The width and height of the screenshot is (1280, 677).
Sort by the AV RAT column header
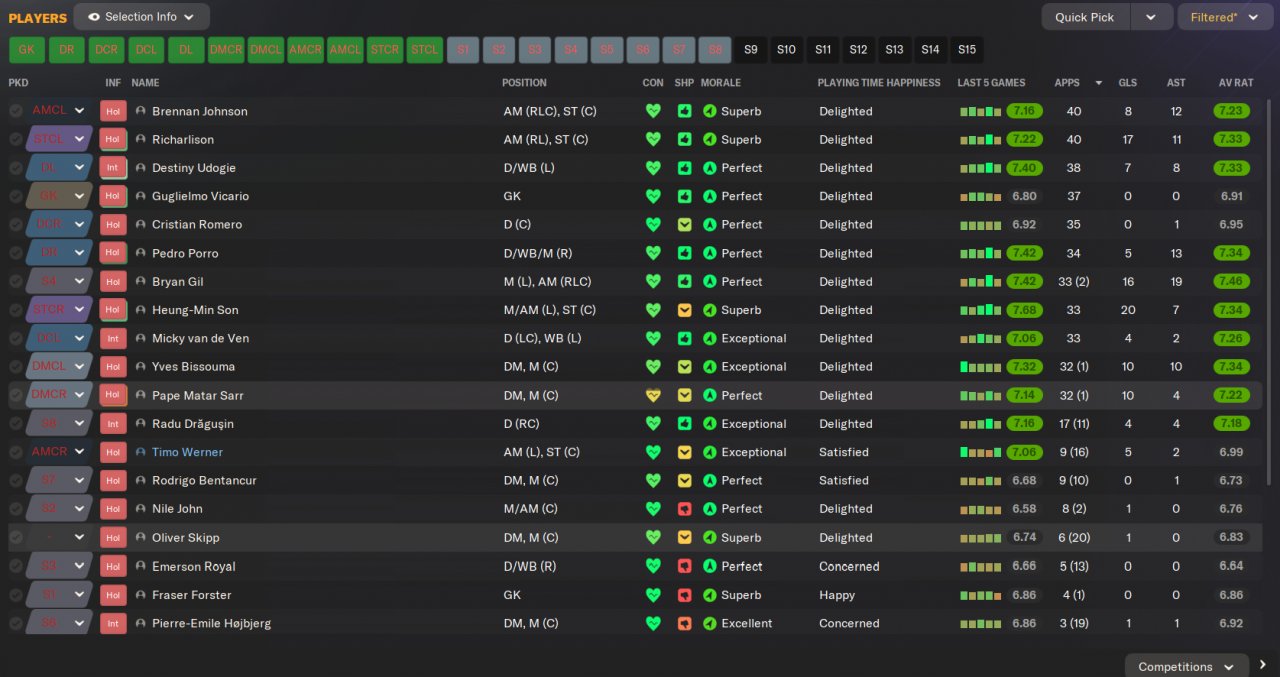point(1236,83)
